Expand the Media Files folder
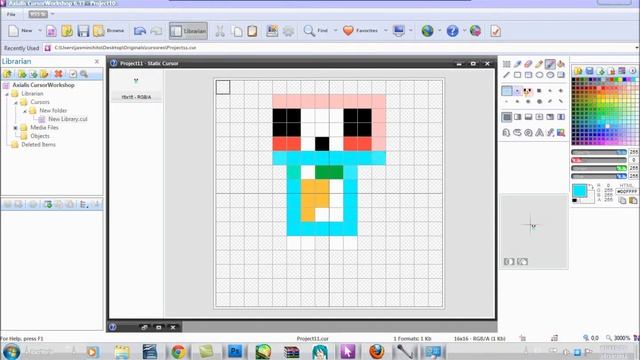640x360 pixels. pyautogui.click(x=16, y=128)
